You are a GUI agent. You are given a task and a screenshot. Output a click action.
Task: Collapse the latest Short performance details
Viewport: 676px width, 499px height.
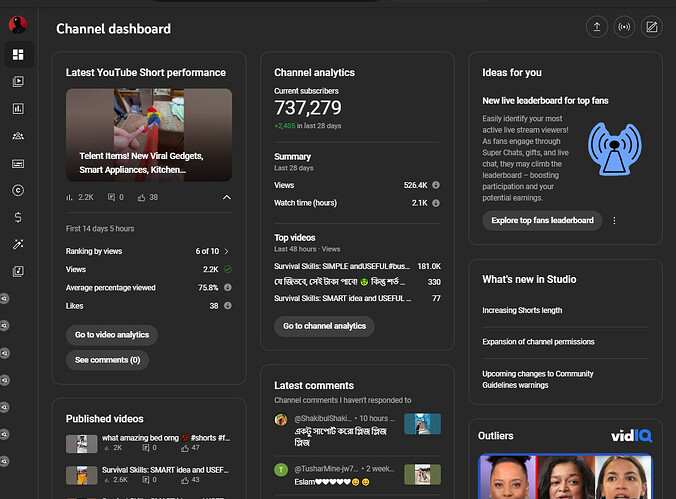pyautogui.click(x=226, y=198)
